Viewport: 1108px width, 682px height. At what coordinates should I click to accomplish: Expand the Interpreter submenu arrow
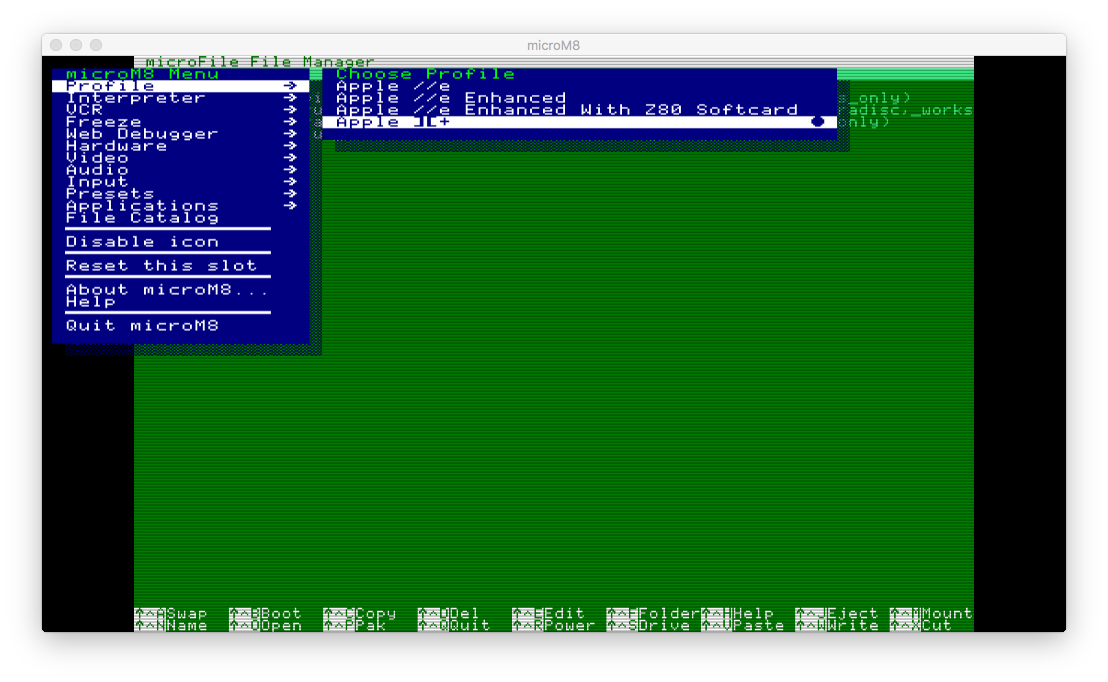coord(290,98)
